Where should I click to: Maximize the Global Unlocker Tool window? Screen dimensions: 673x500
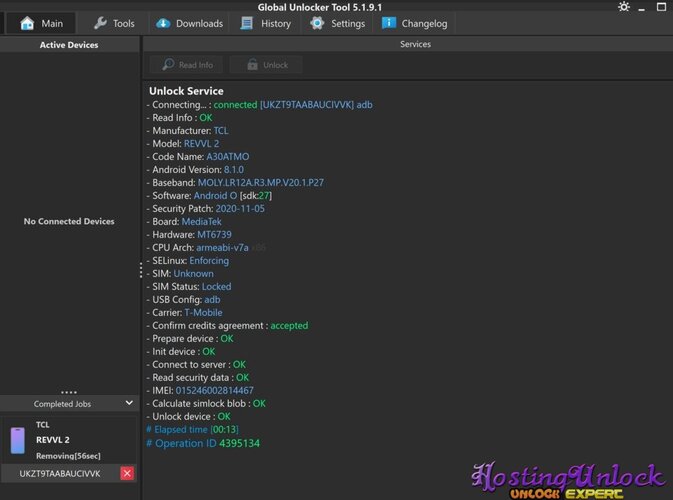click(x=661, y=7)
